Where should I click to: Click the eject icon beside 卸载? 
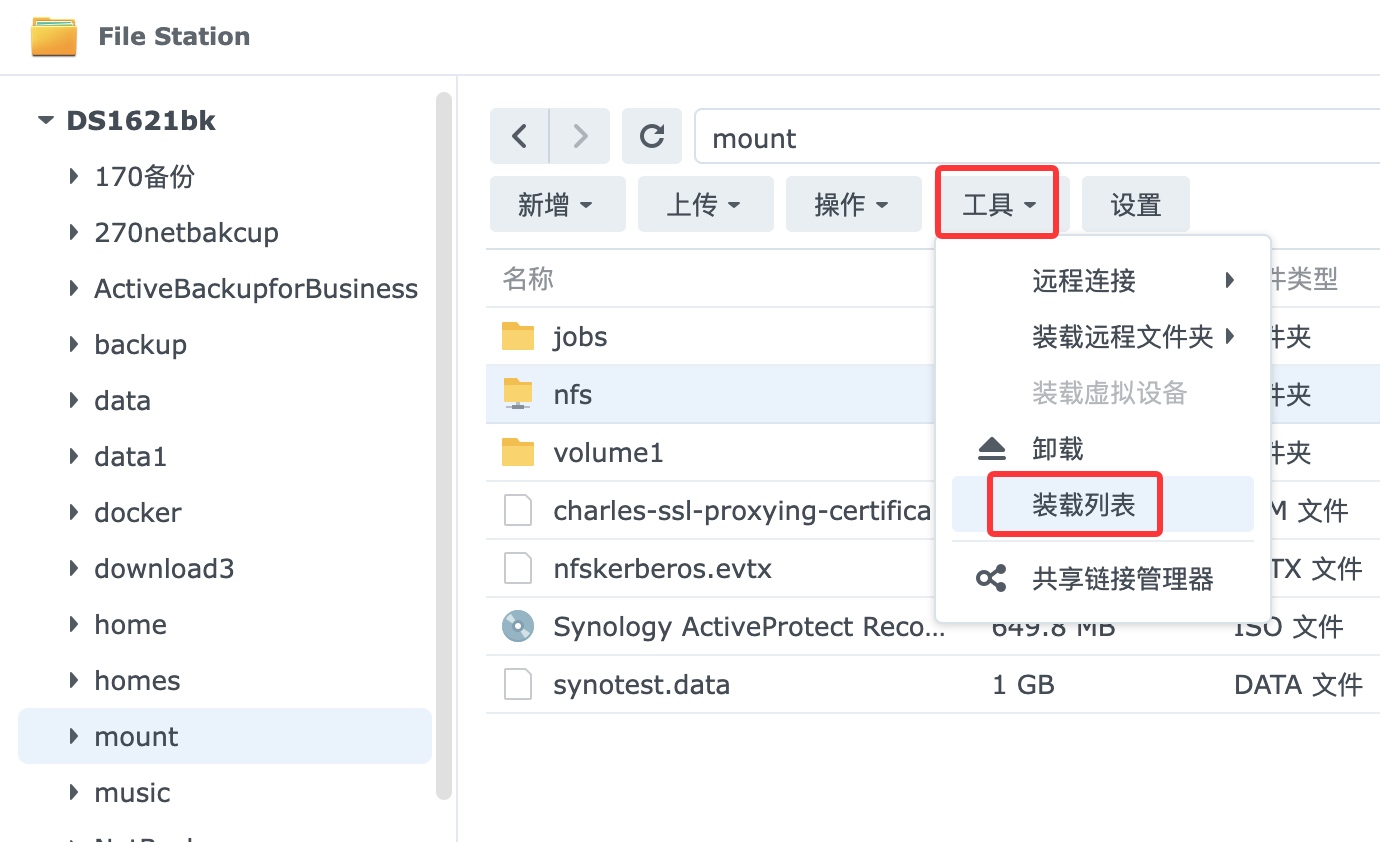[x=991, y=450]
